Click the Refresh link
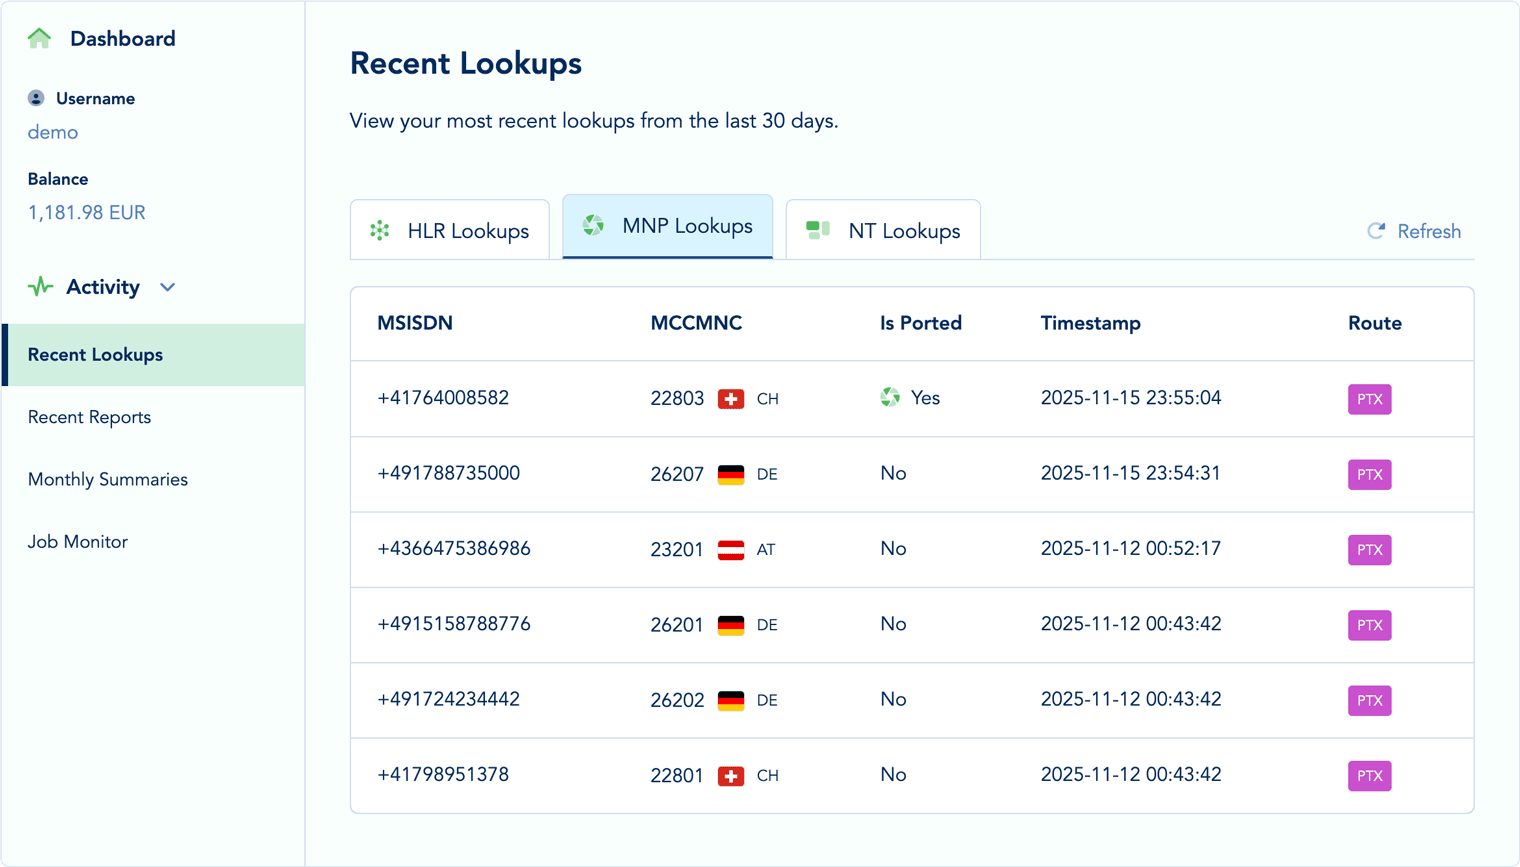The width and height of the screenshot is (1520, 867). (1428, 231)
